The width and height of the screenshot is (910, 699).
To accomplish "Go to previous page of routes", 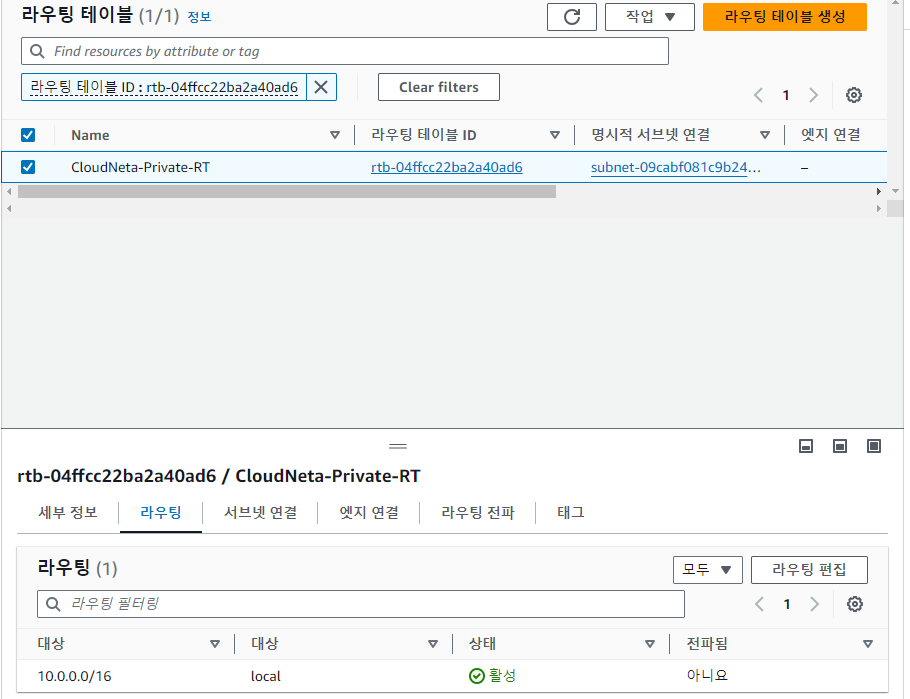I will click(759, 604).
